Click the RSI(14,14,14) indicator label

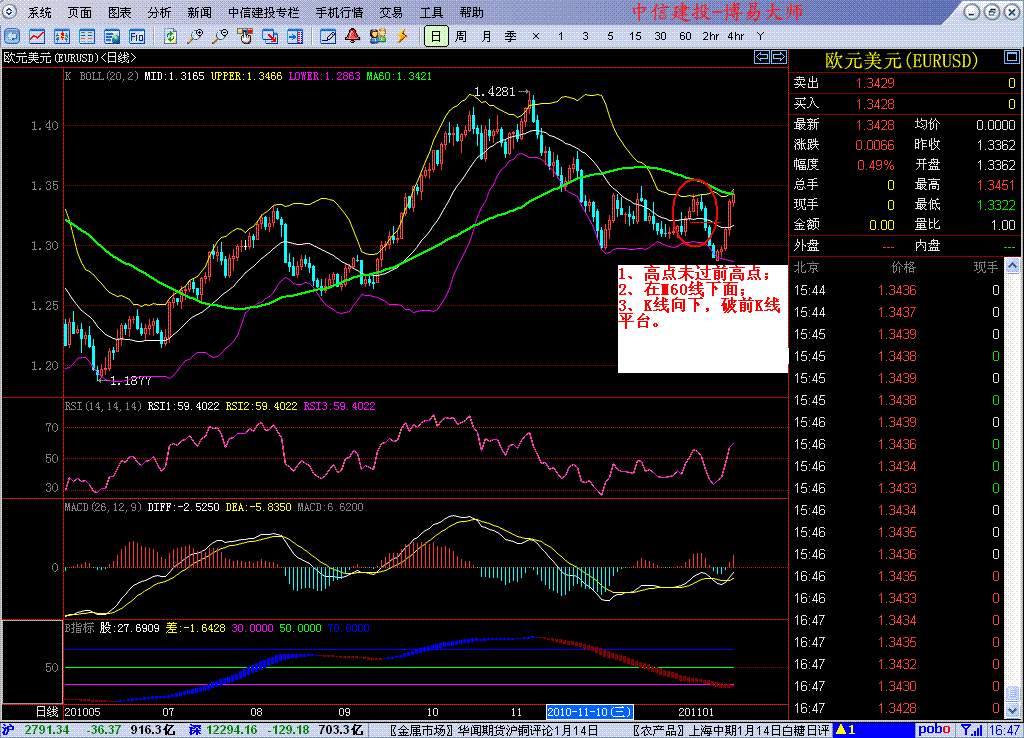pos(103,406)
